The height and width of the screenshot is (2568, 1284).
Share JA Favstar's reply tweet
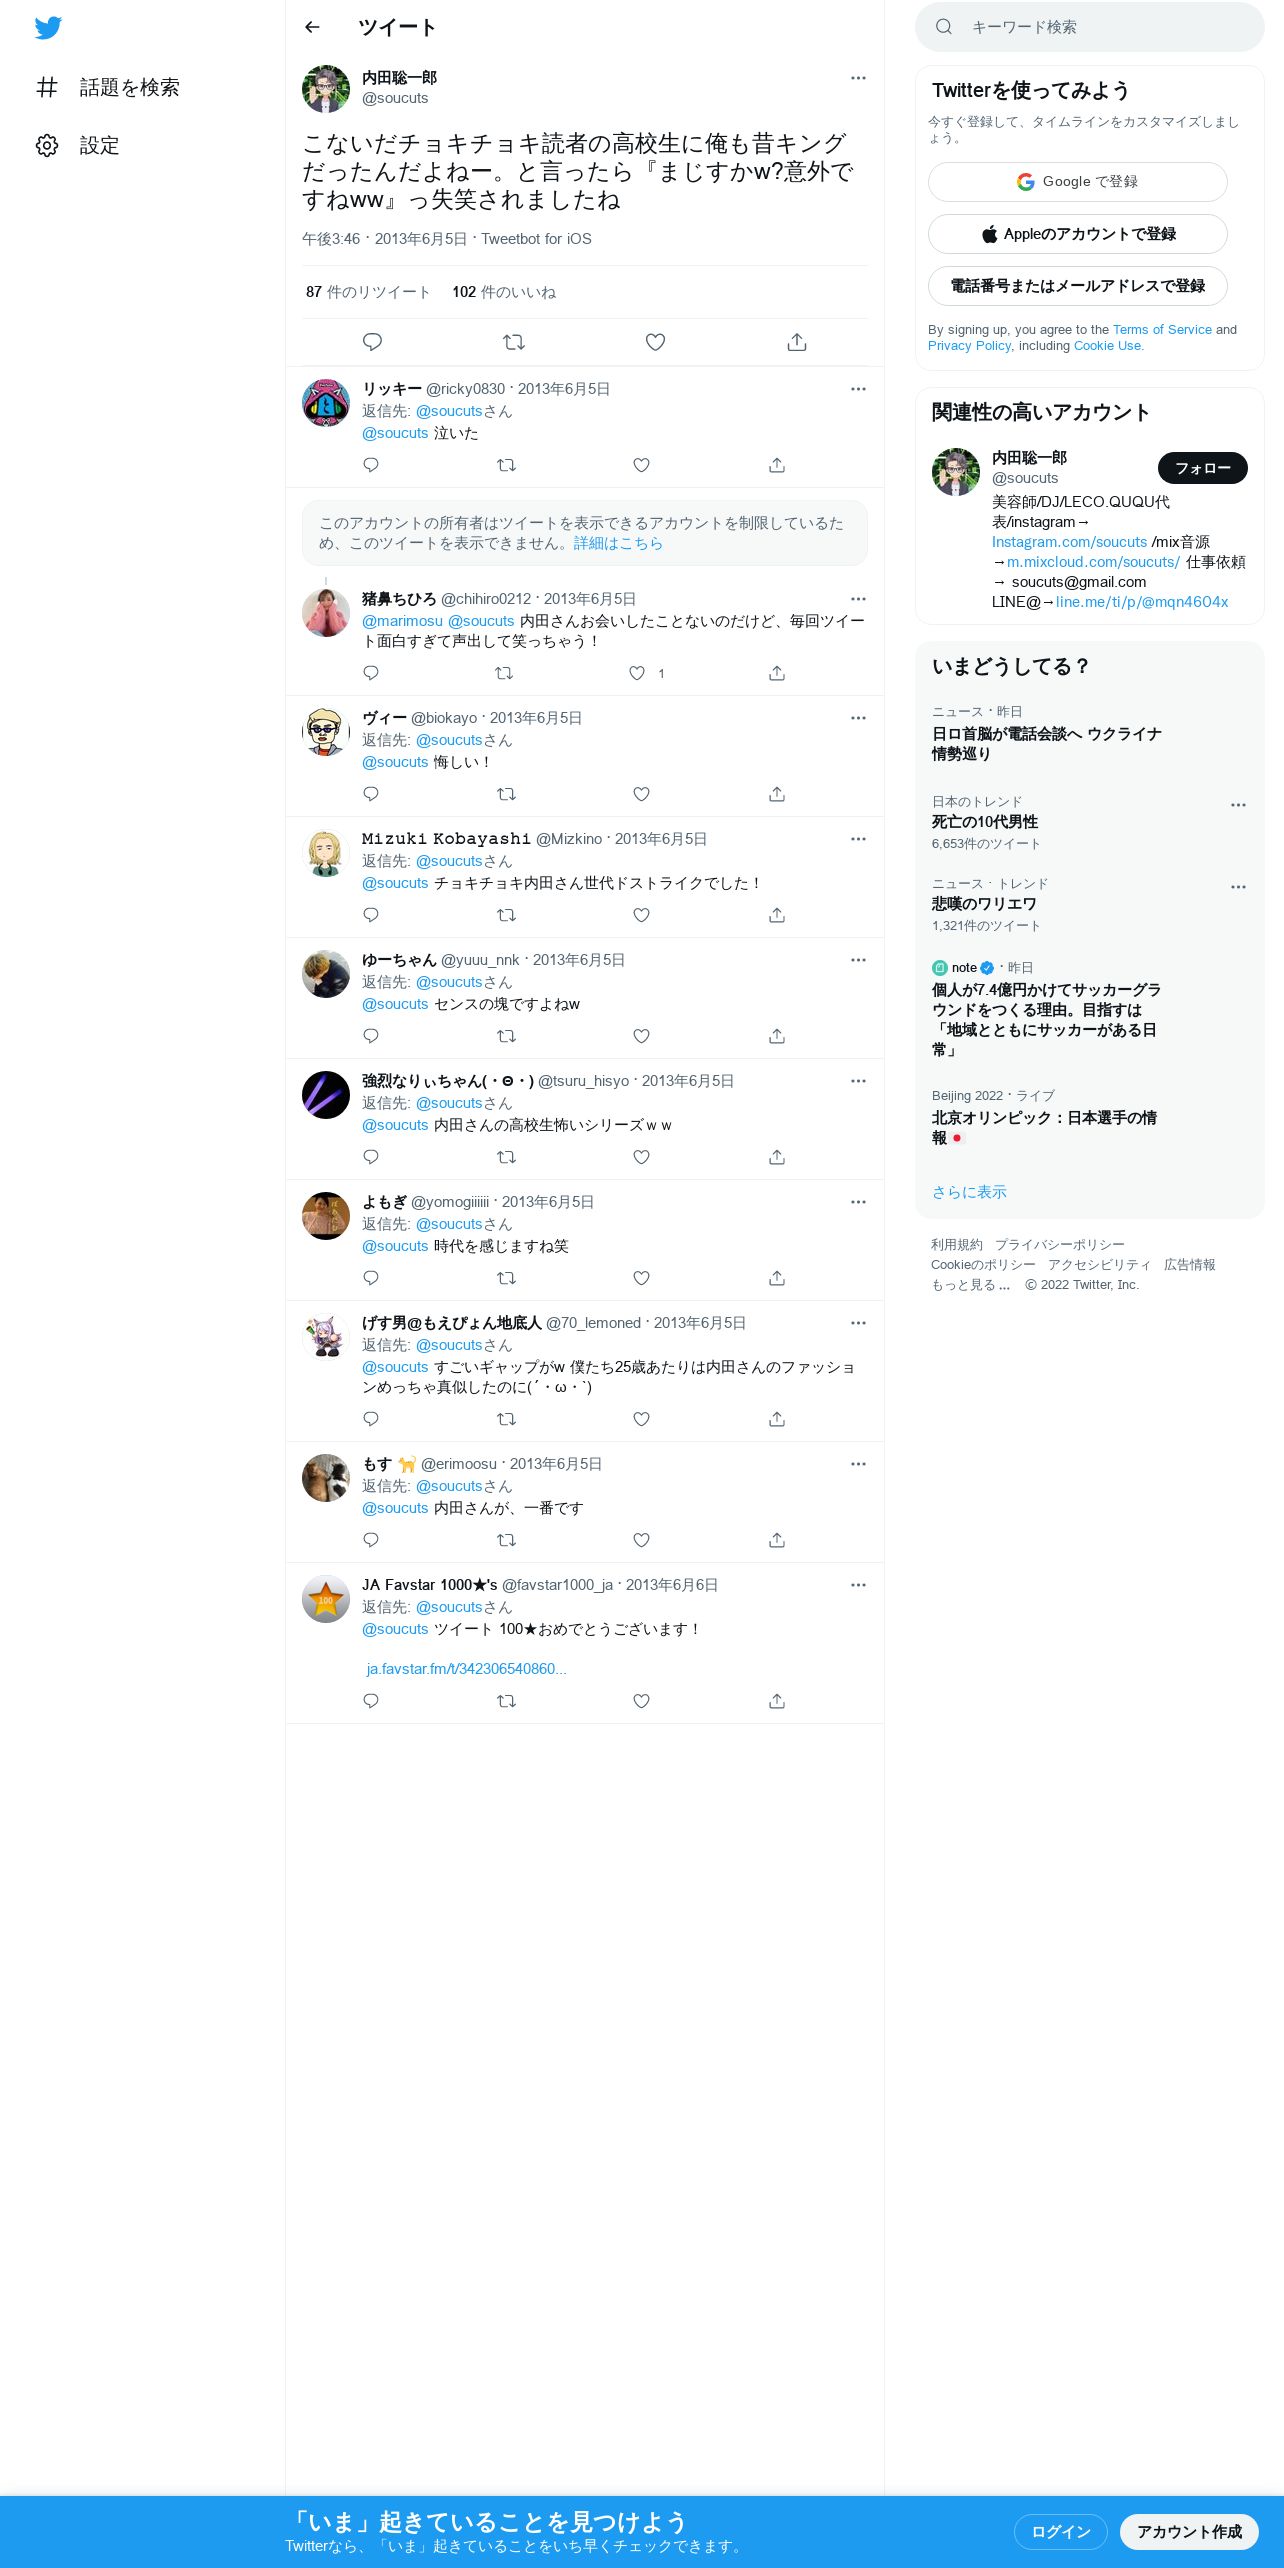(x=777, y=1701)
